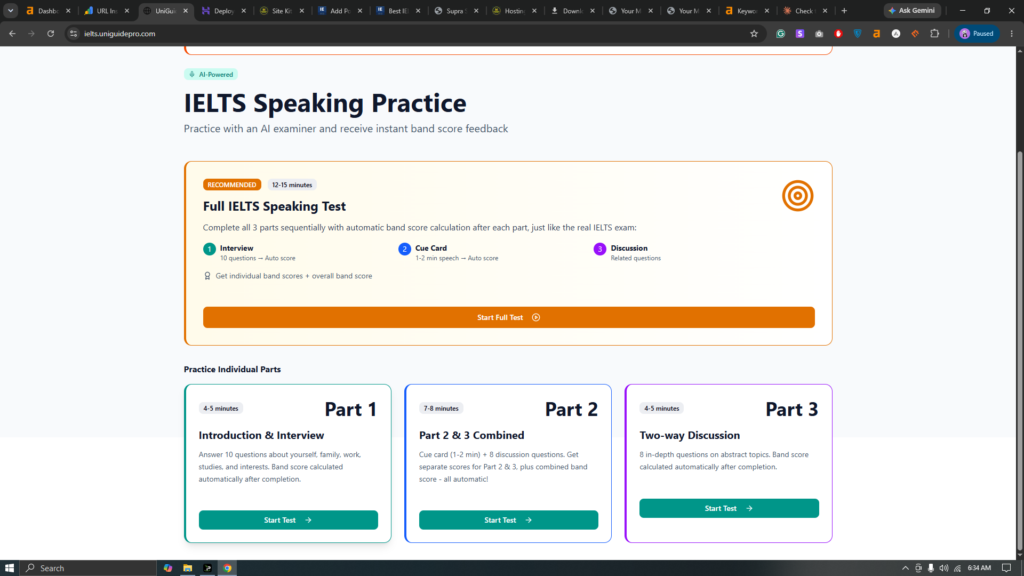Open the Extensions puzzle-piece menu
Image resolution: width=1024 pixels, height=576 pixels.
(935, 33)
